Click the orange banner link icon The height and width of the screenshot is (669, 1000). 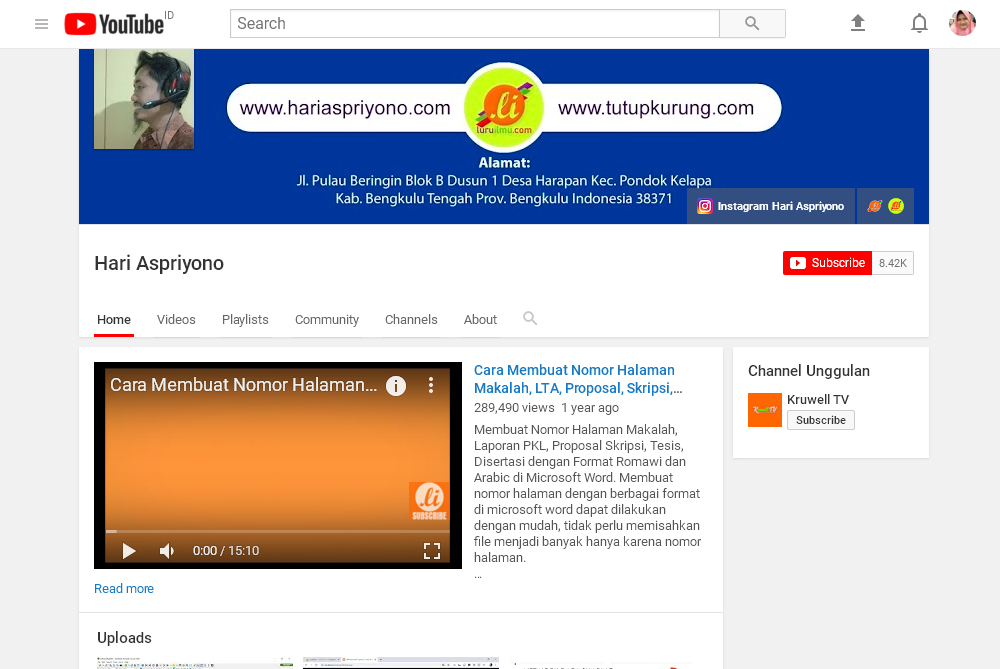[874, 206]
